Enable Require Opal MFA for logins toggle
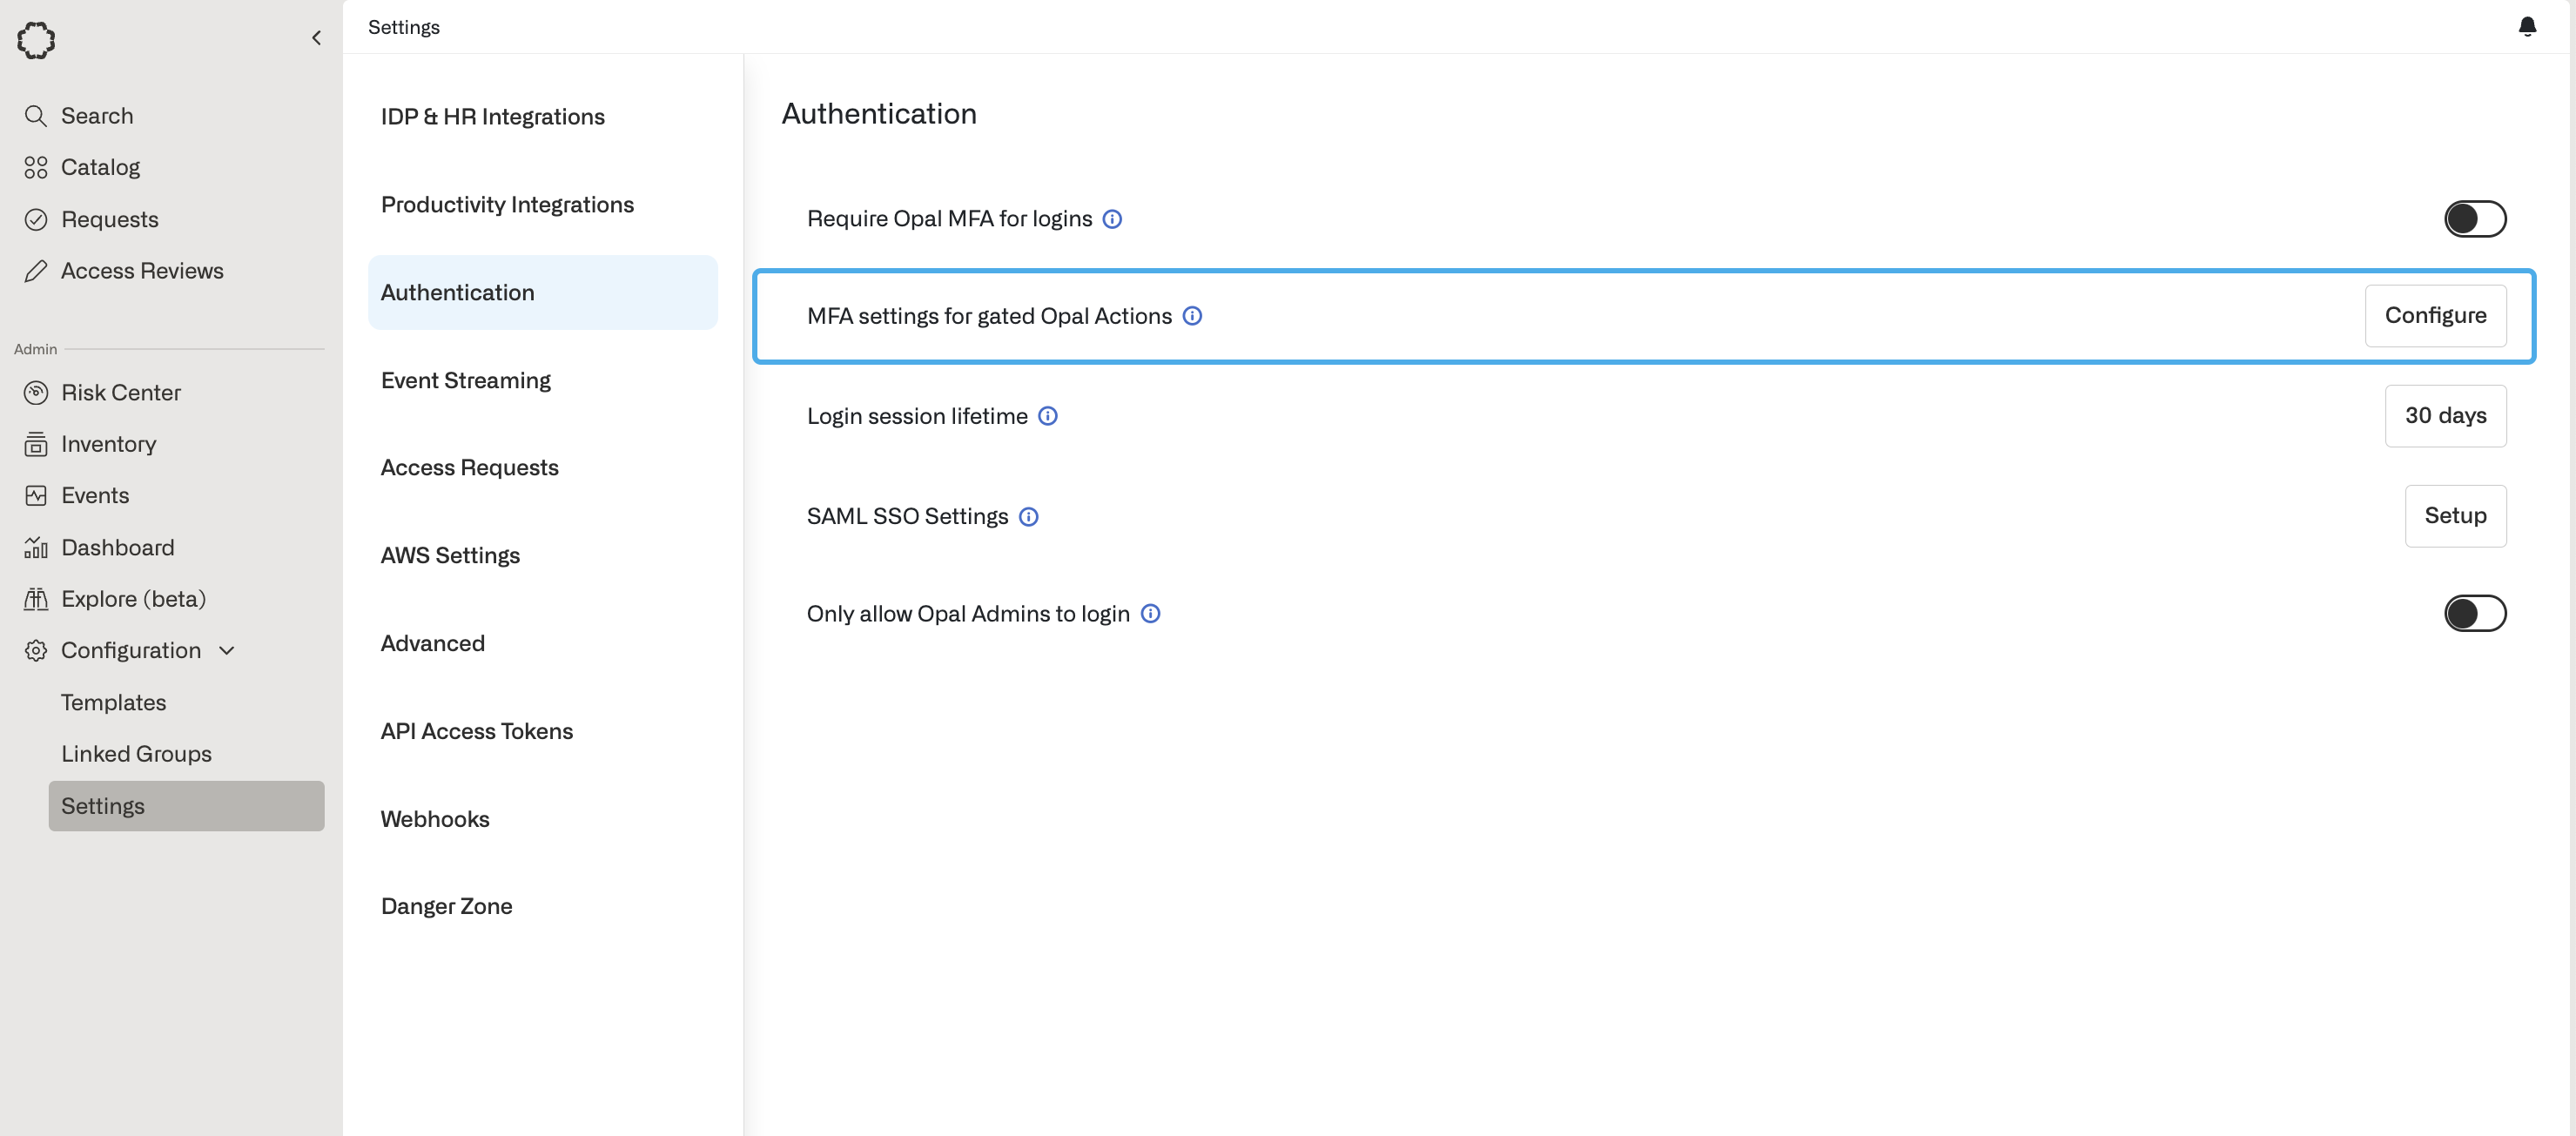2576x1136 pixels. coord(2474,219)
